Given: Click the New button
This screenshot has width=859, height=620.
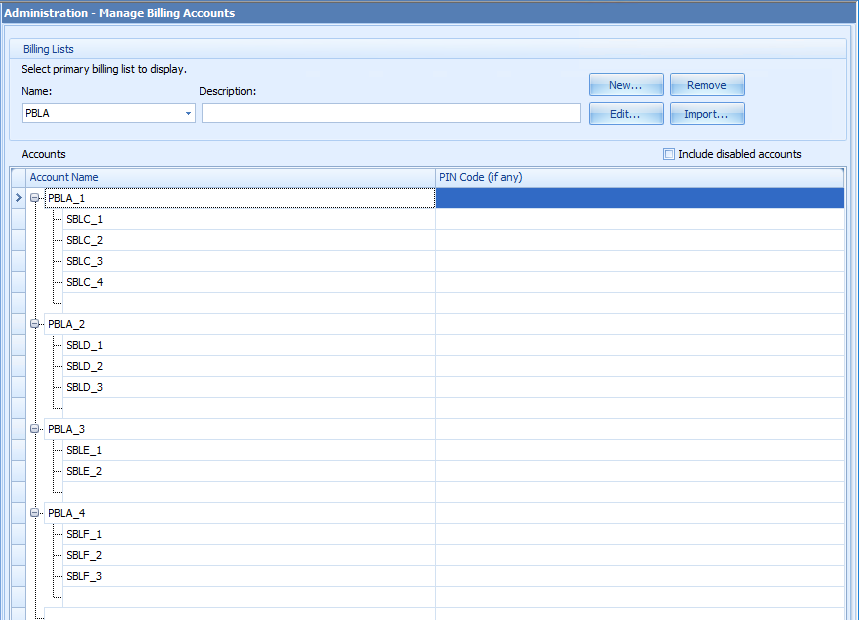Looking at the screenshot, I should tap(626, 84).
